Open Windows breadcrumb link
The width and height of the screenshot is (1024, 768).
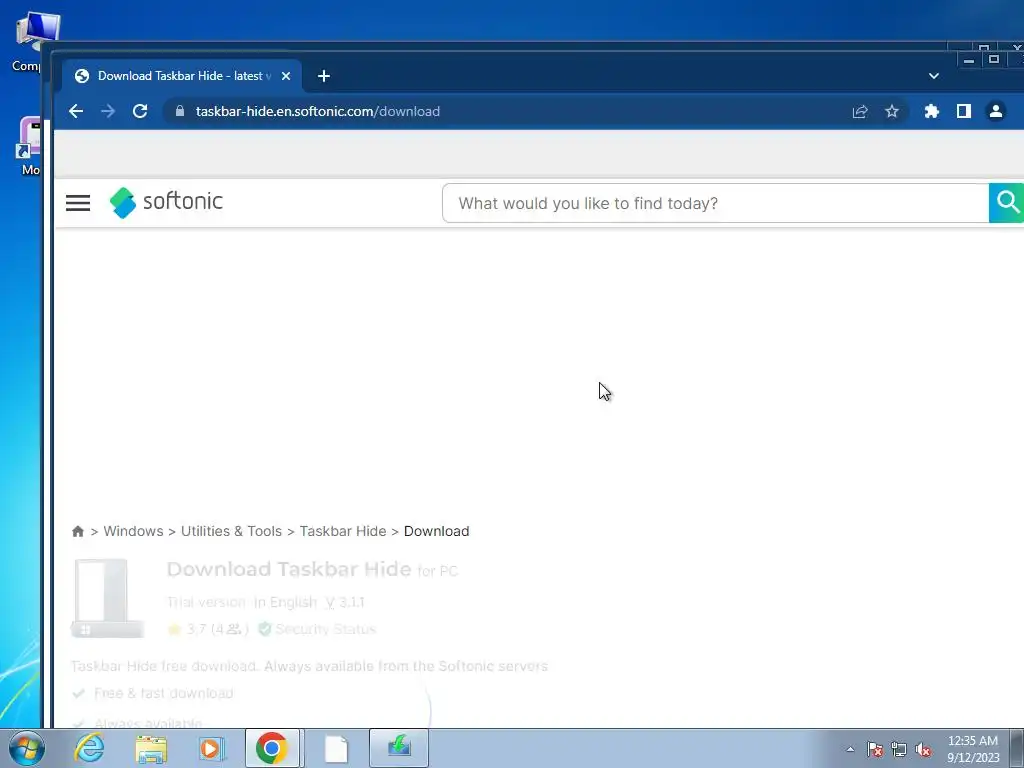coord(133,532)
